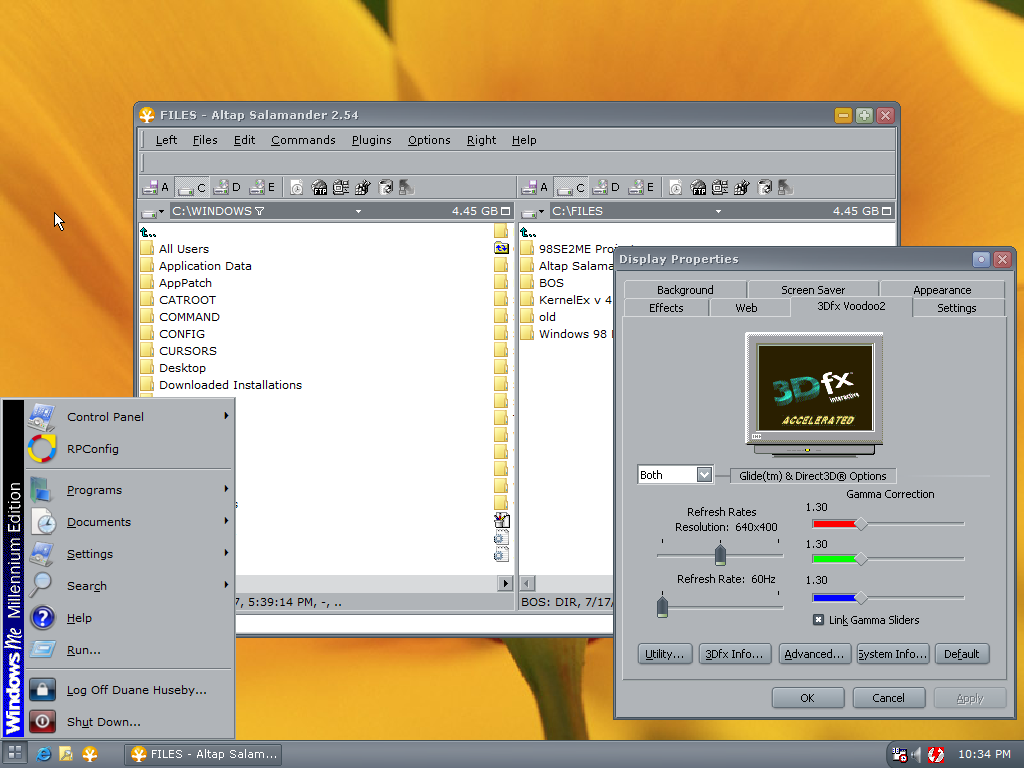Launch Altap Salamander from quick launch
1024x768 pixels.
89,754
